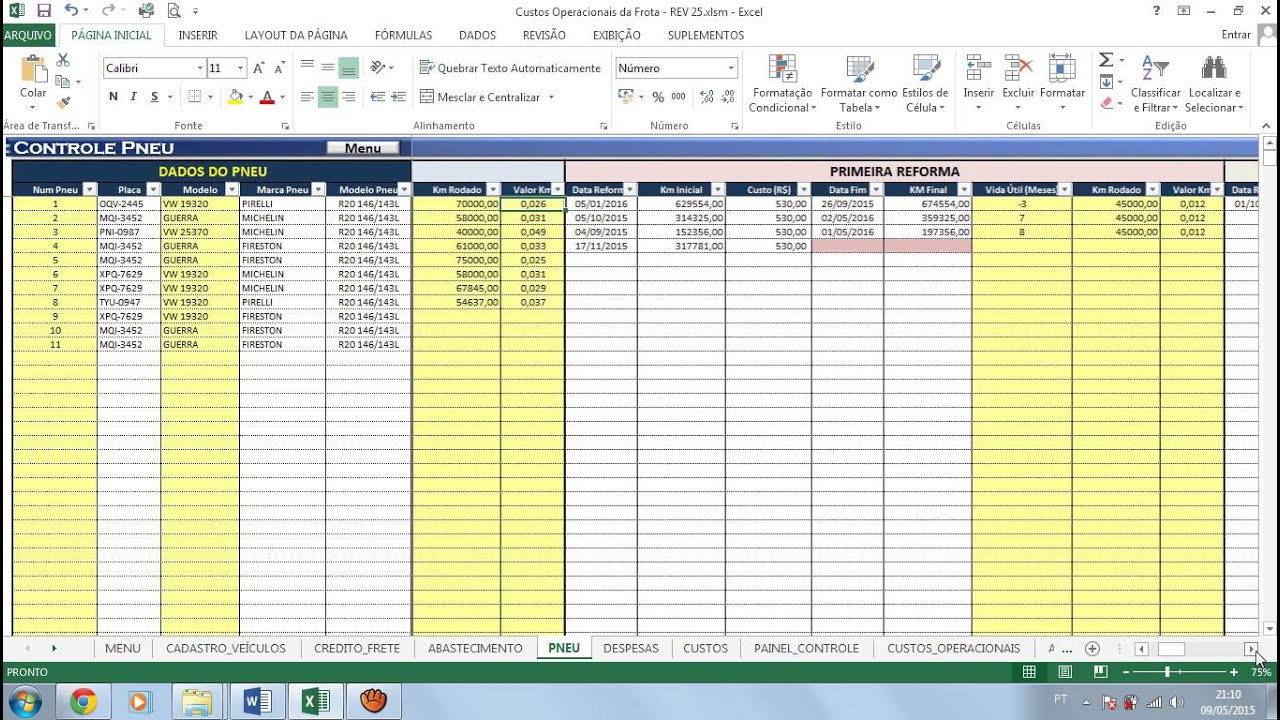Open the font size 11 dropdown
The image size is (1280, 720).
tap(240, 68)
